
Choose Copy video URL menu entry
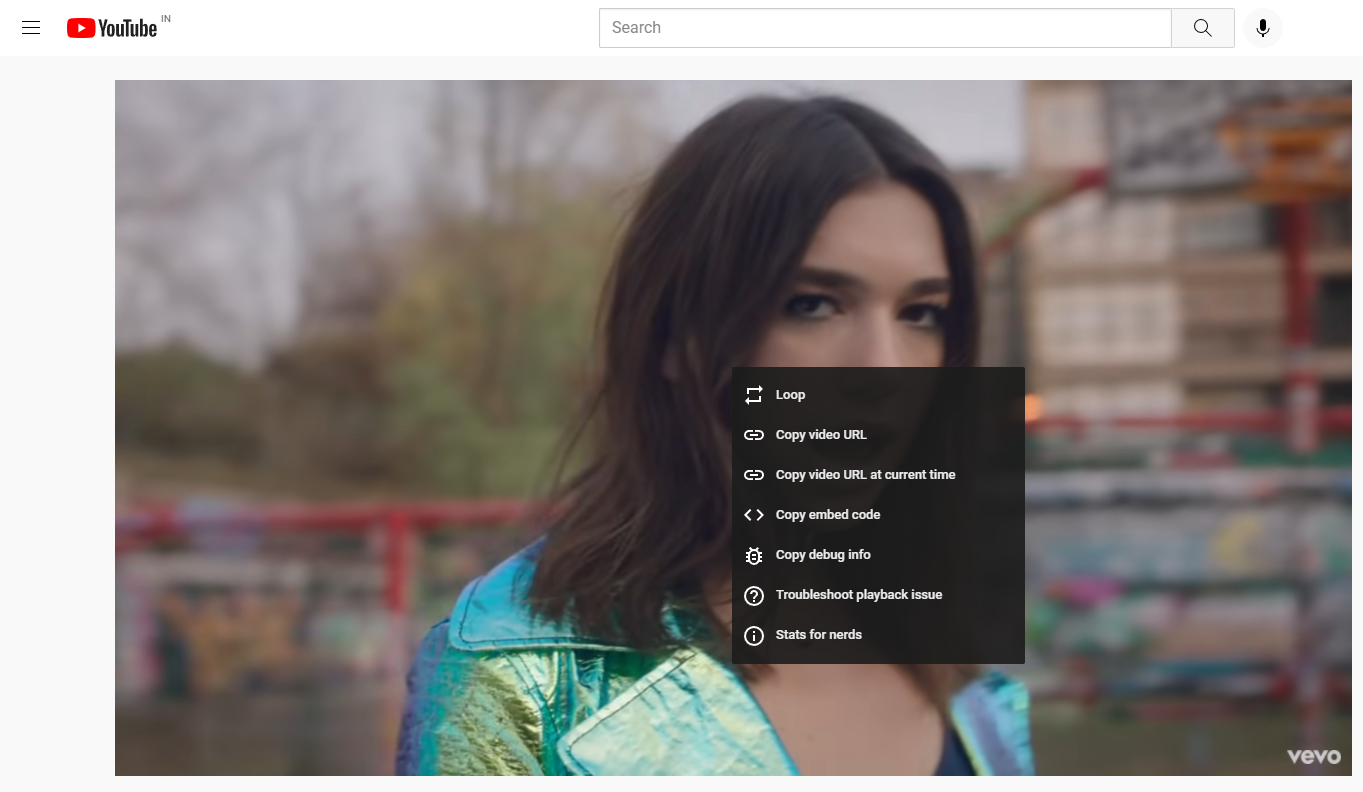(878, 435)
